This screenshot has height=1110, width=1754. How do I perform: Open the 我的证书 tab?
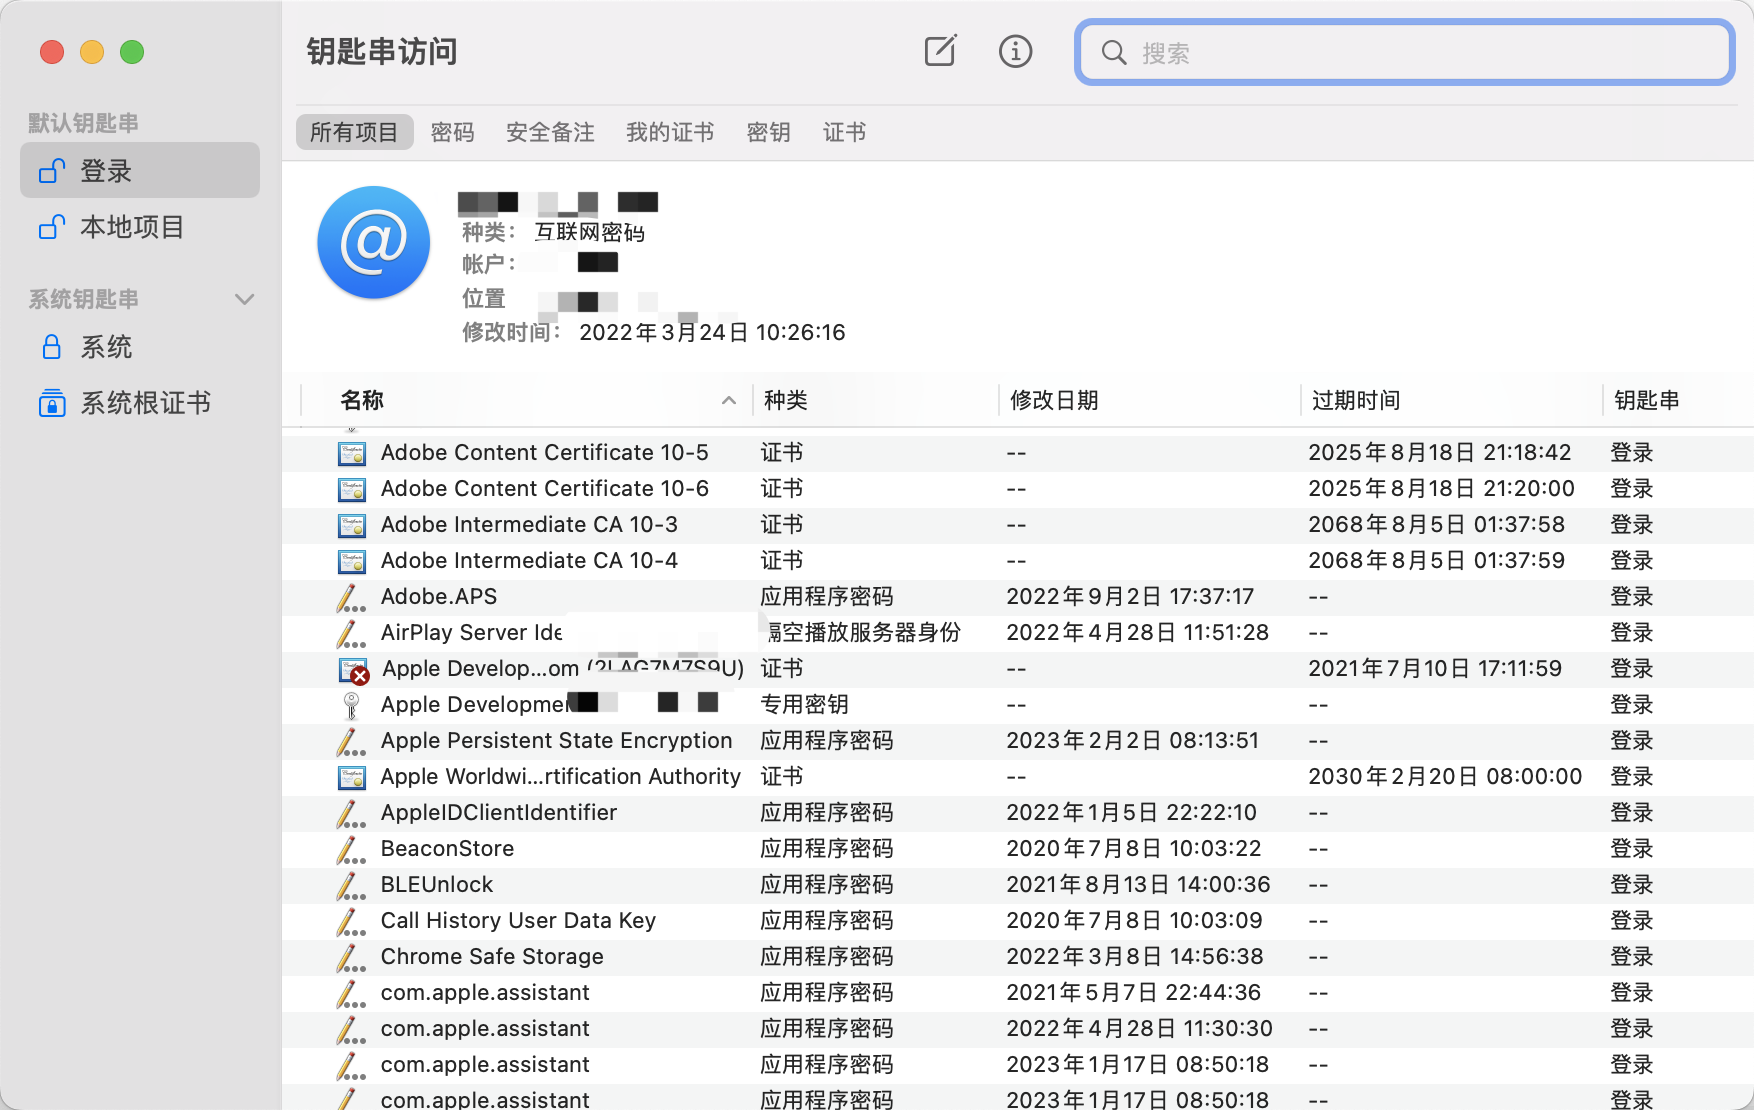coord(670,132)
